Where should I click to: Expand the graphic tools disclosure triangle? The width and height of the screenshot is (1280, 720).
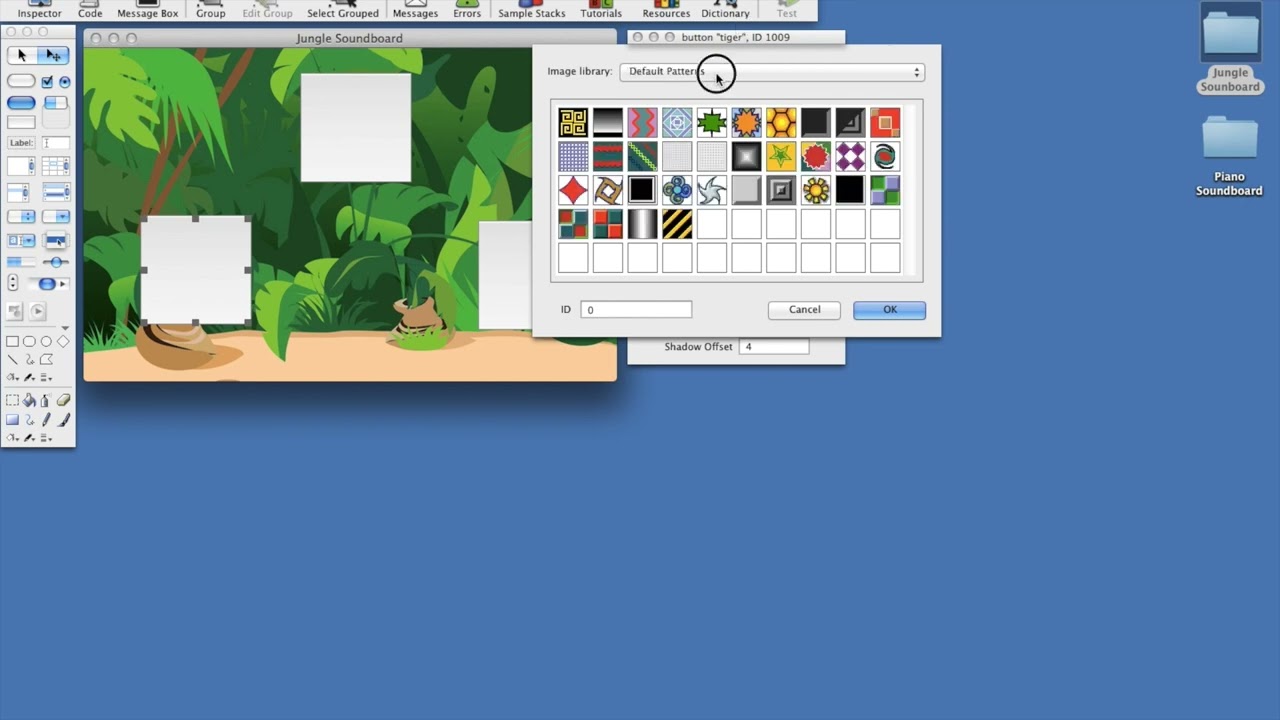coord(65,328)
